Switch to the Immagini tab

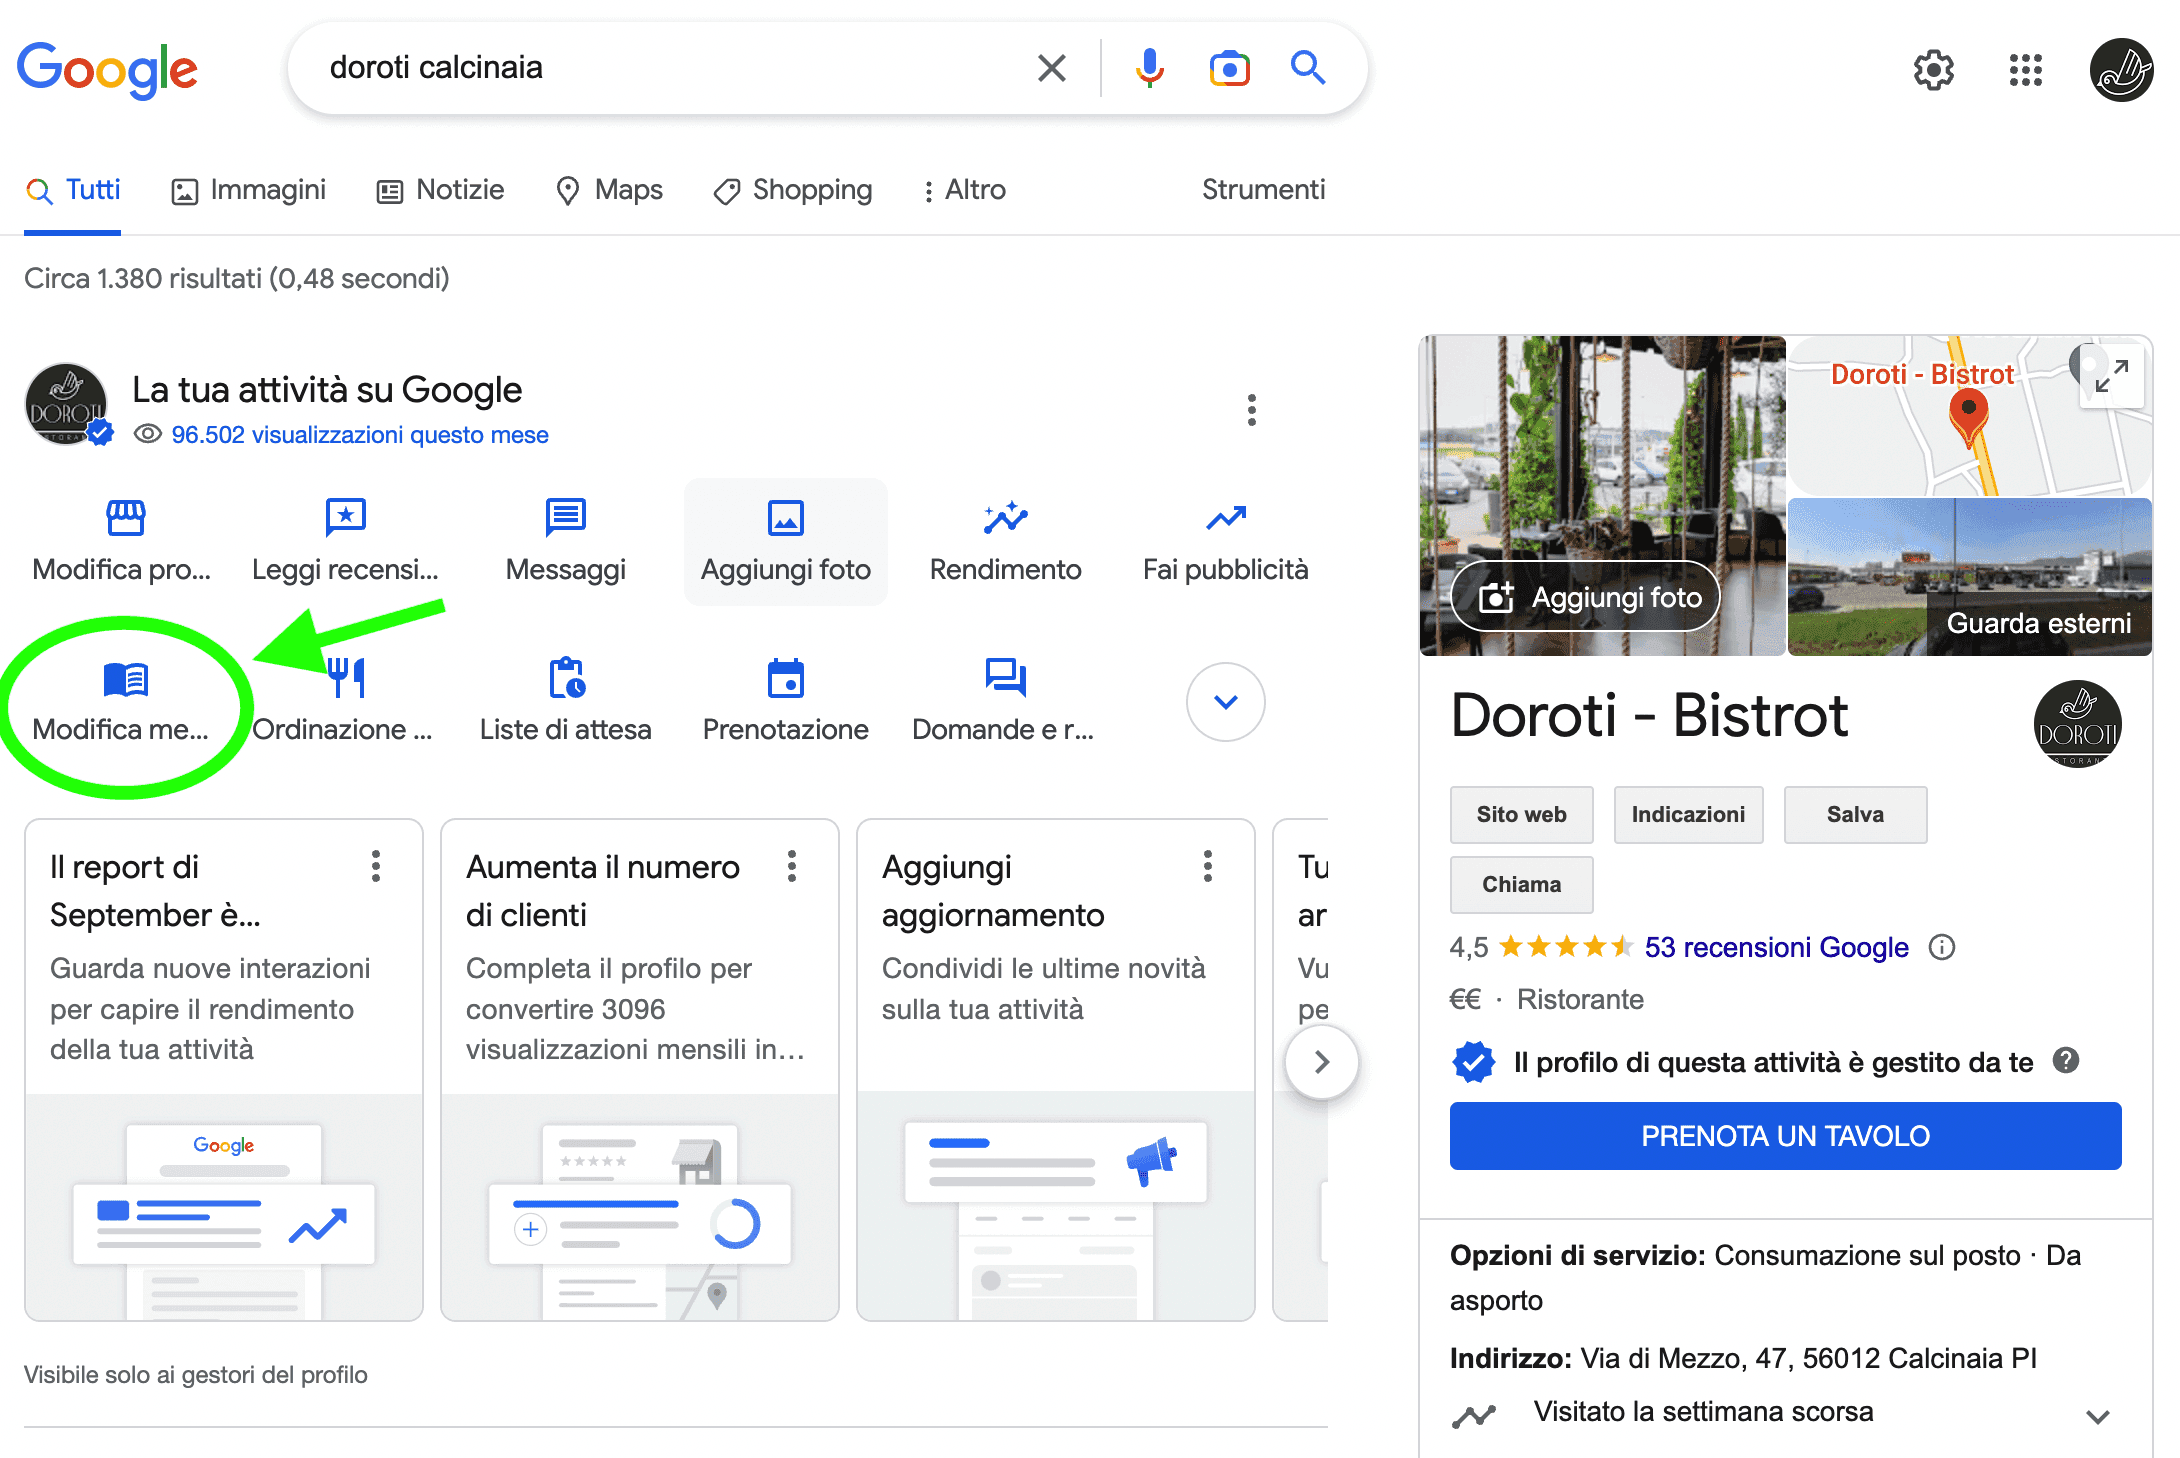pos(248,190)
